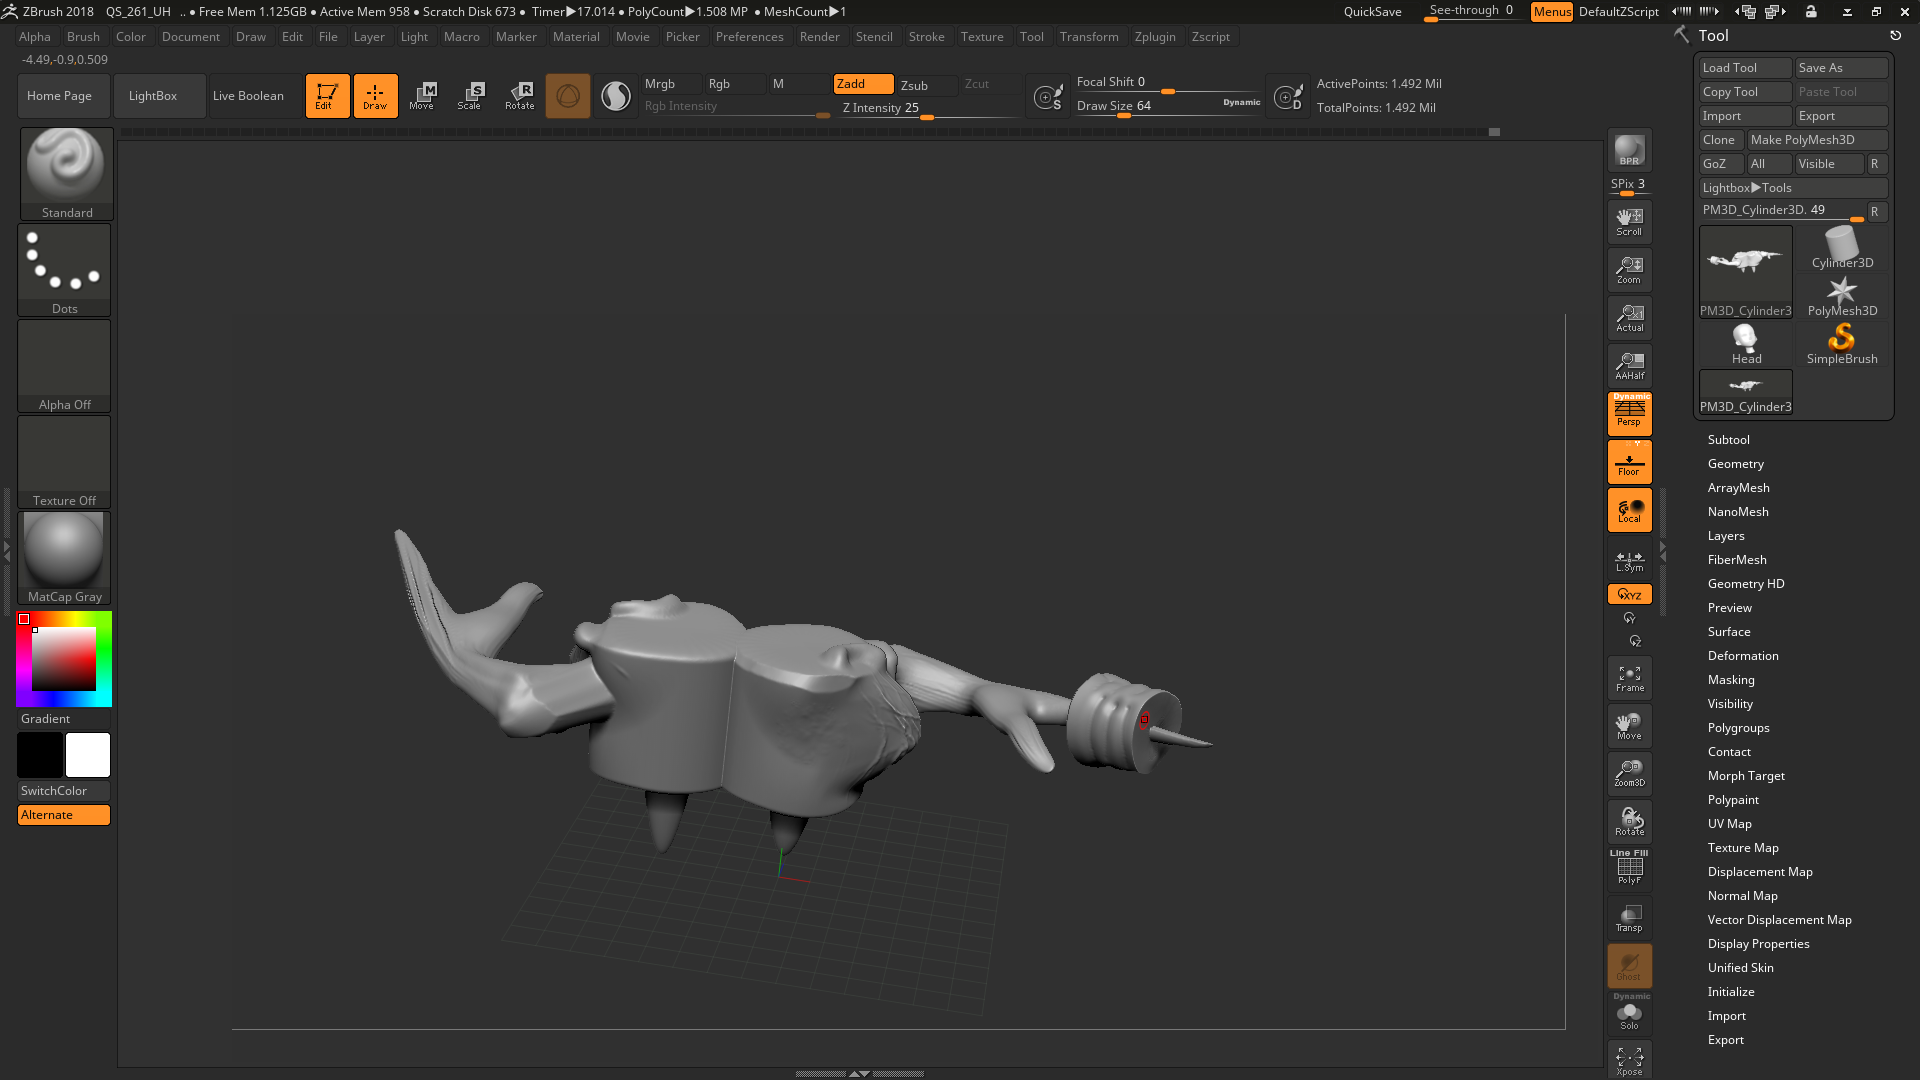Screen dimensions: 1920x1080
Task: Expand the Subtool palette section
Action: tap(1728, 440)
